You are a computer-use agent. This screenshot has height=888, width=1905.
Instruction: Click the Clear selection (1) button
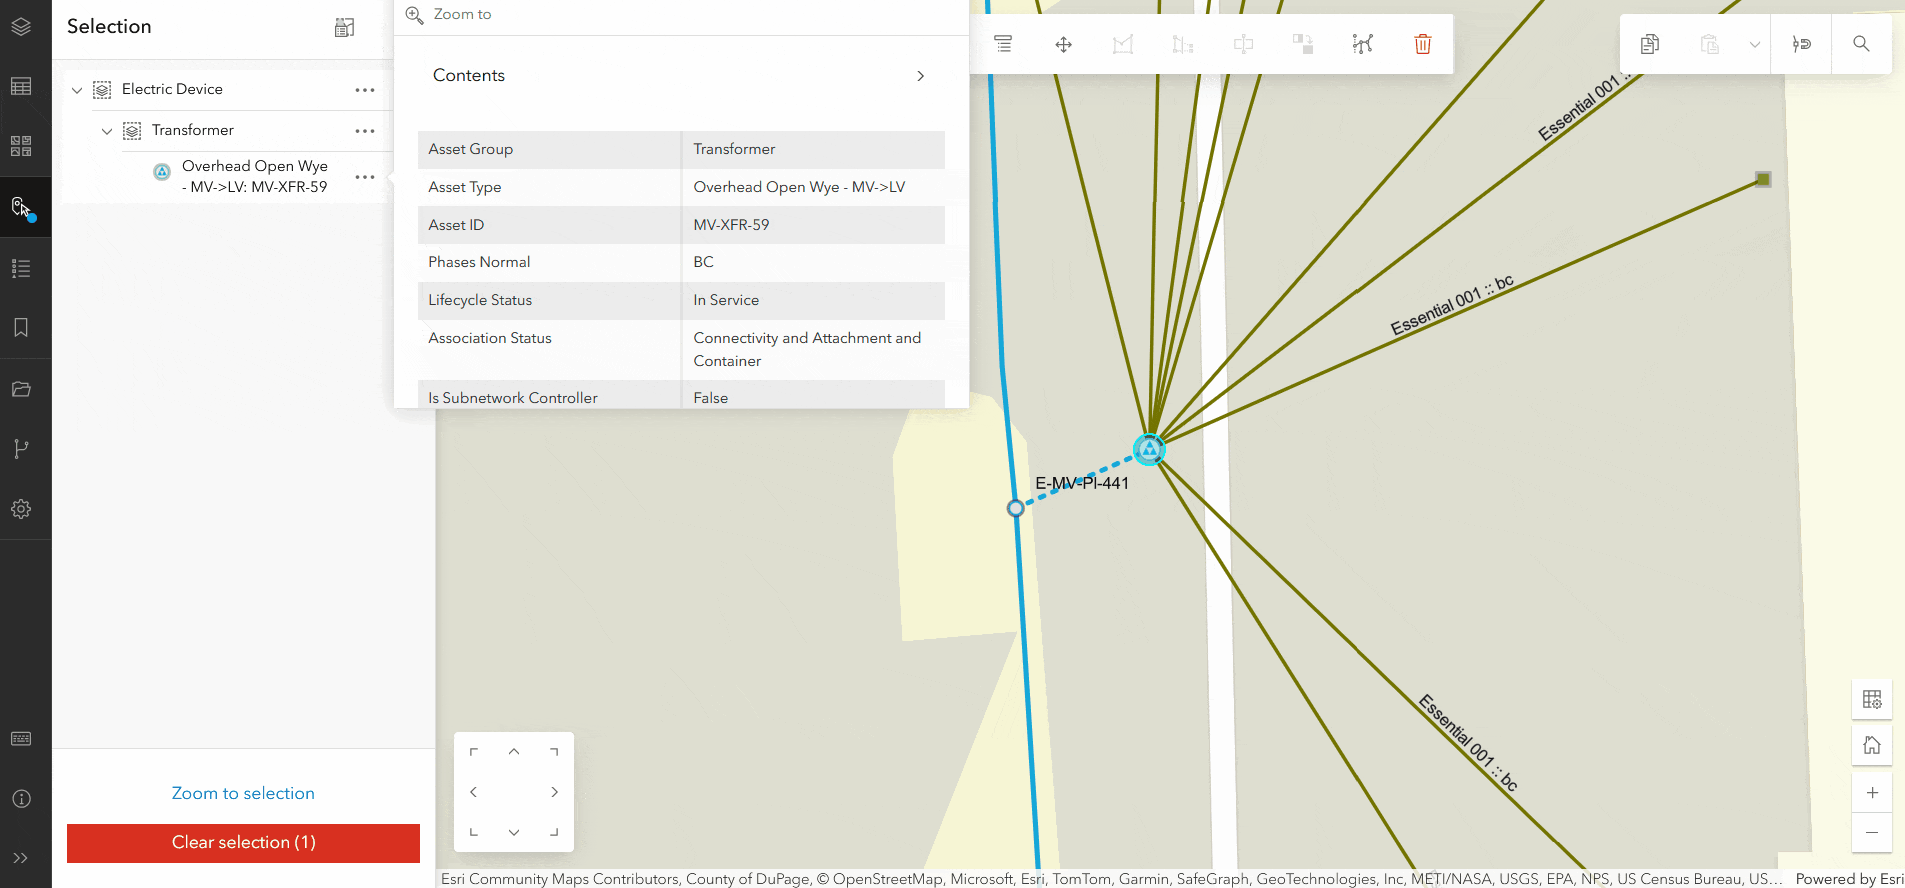coord(243,843)
